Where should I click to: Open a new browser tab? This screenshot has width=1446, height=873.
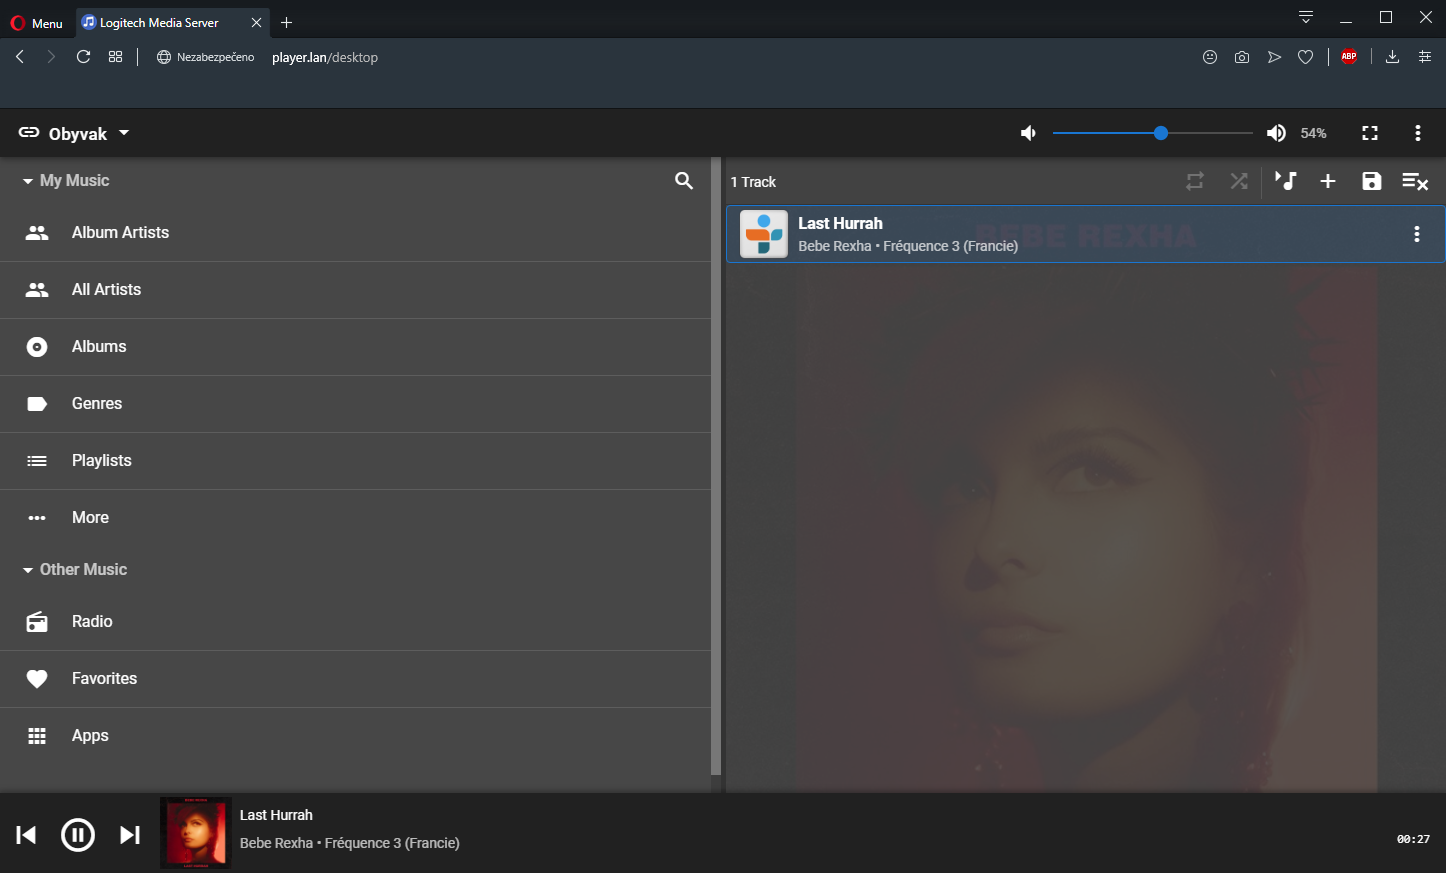point(287,22)
